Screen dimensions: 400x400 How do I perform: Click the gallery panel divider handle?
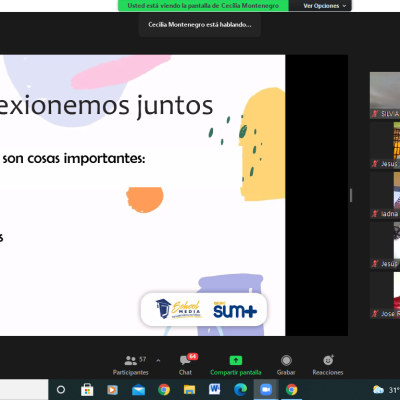tap(351, 195)
